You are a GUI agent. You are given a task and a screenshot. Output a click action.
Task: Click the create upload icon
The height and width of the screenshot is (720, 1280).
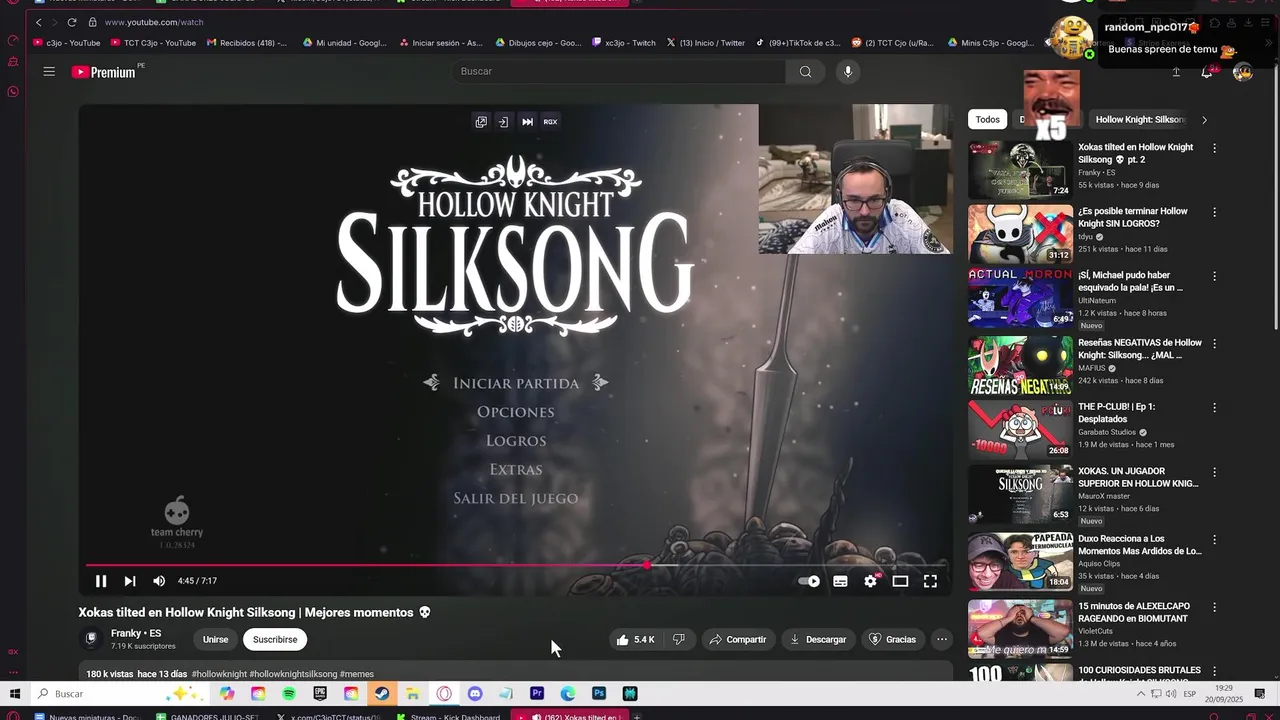pos(1176,72)
